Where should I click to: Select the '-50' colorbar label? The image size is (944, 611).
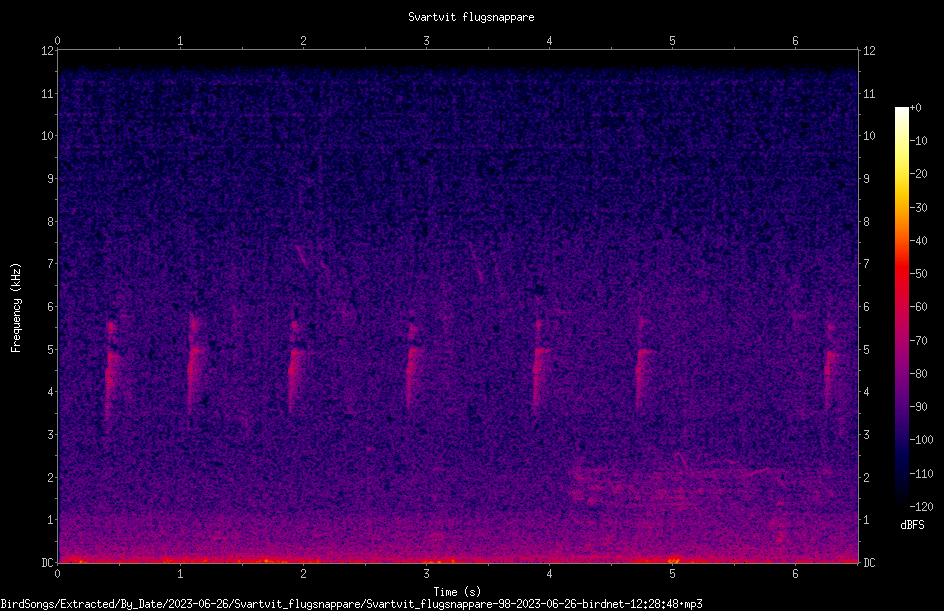918,274
